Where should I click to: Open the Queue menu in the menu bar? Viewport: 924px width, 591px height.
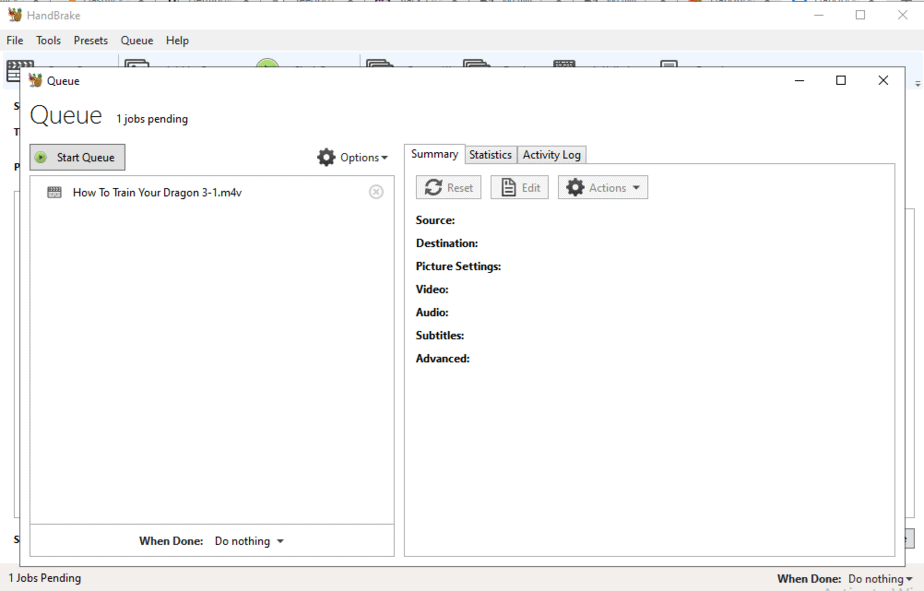(137, 41)
